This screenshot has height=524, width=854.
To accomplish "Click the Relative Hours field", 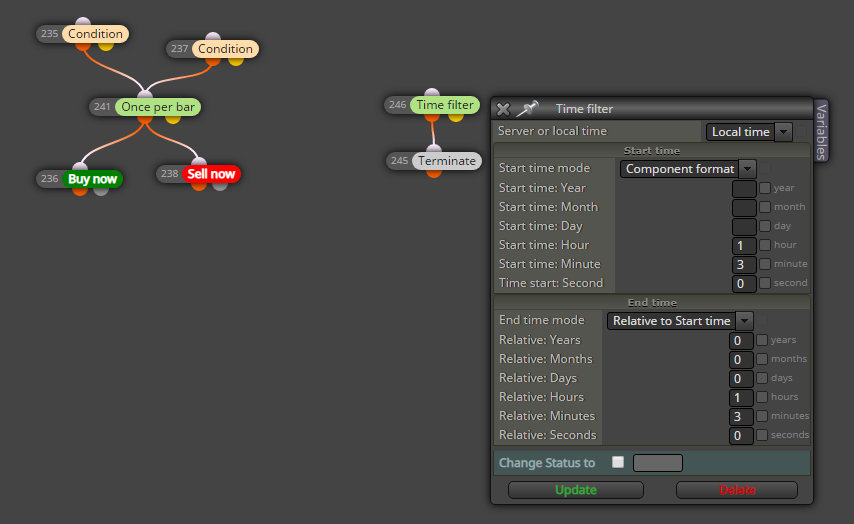I will coord(741,398).
